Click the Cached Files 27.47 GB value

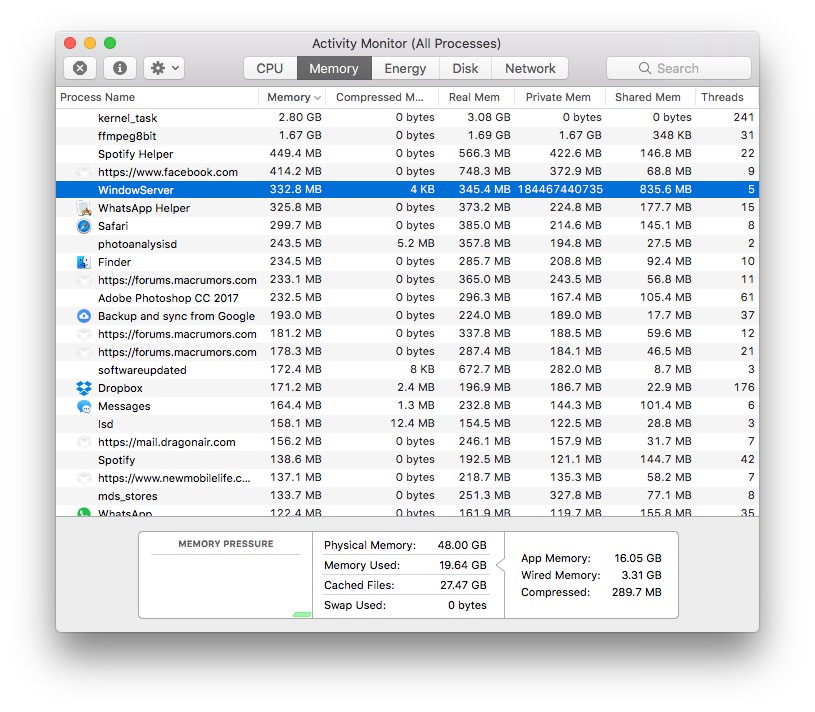coord(463,585)
